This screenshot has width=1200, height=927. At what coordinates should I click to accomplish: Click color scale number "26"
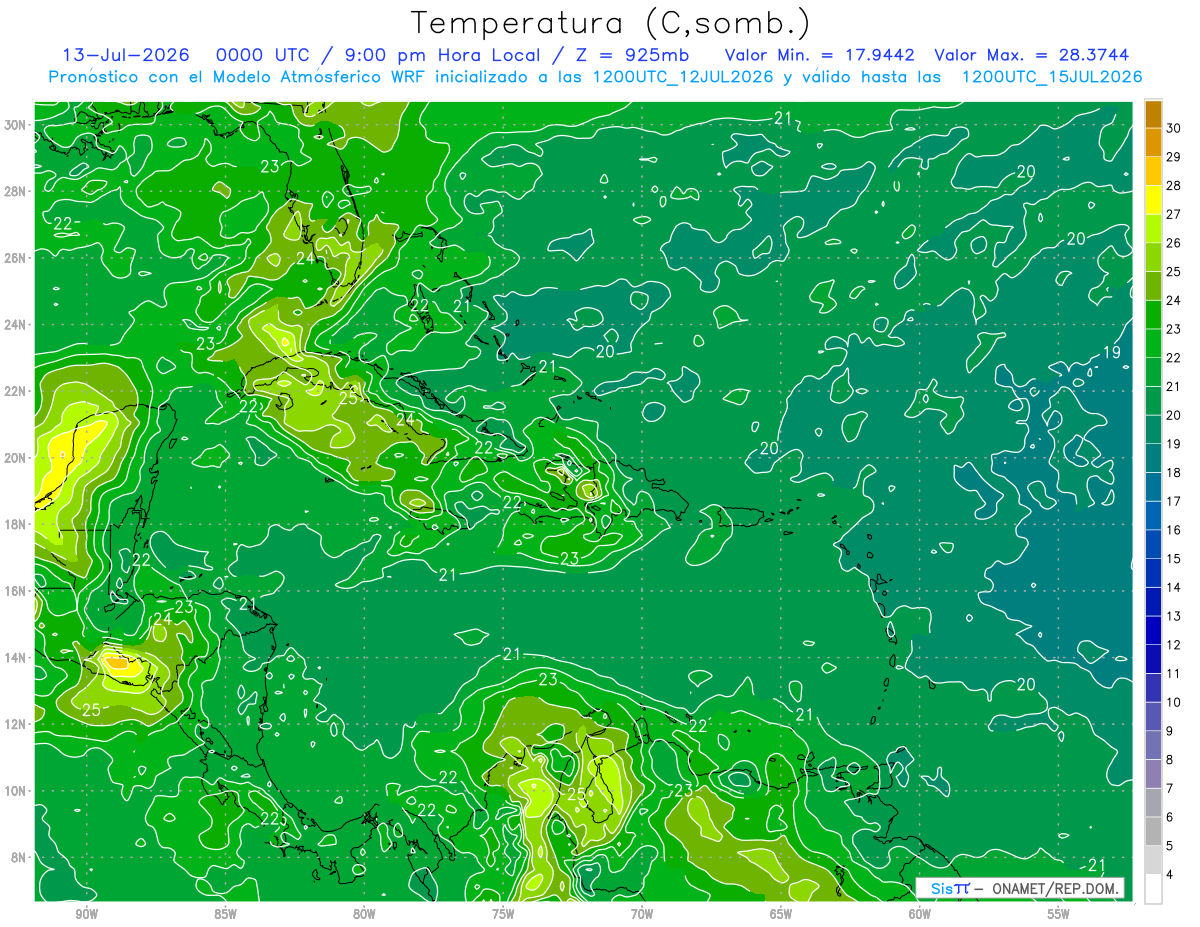[x=1174, y=243]
